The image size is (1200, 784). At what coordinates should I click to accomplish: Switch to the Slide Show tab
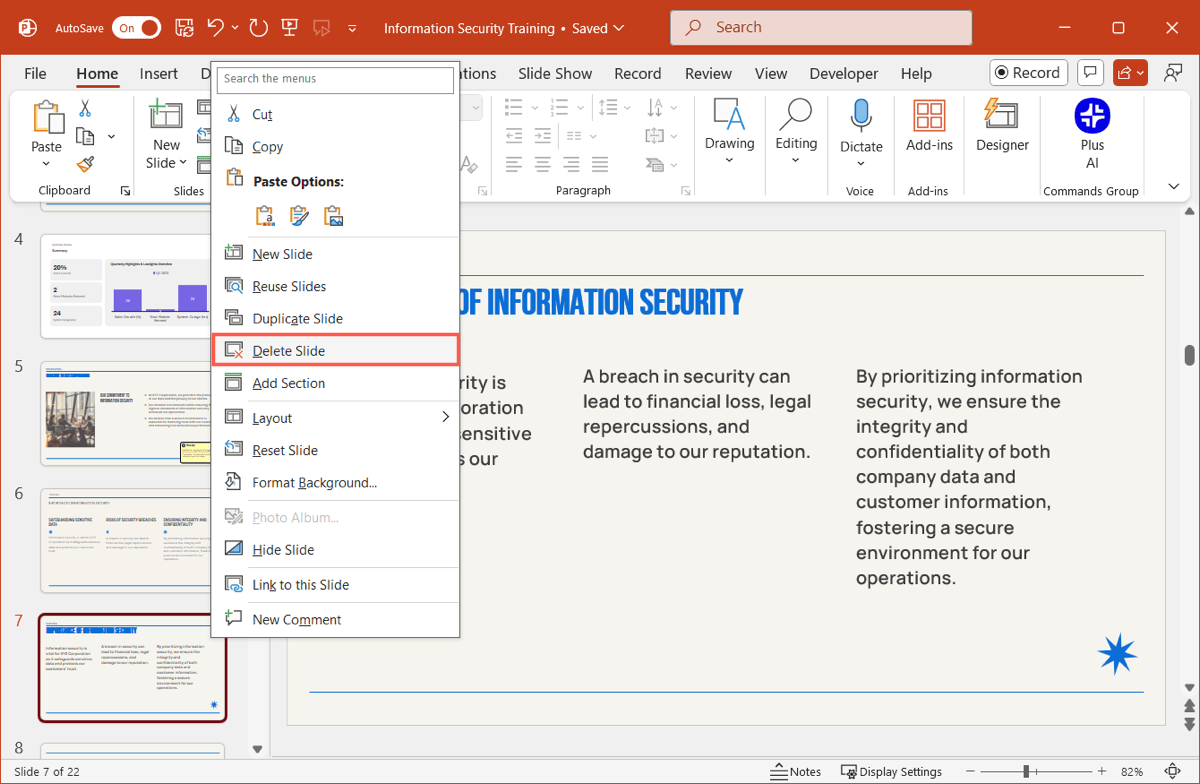pos(555,73)
